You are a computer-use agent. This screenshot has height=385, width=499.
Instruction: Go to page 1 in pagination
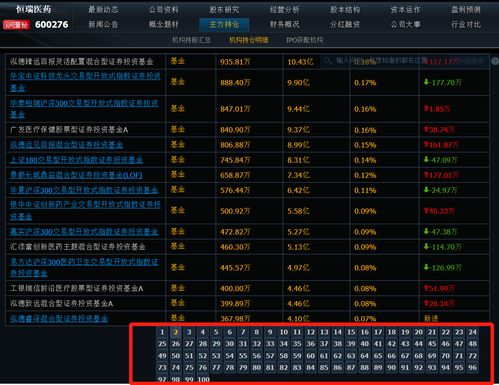click(162, 332)
